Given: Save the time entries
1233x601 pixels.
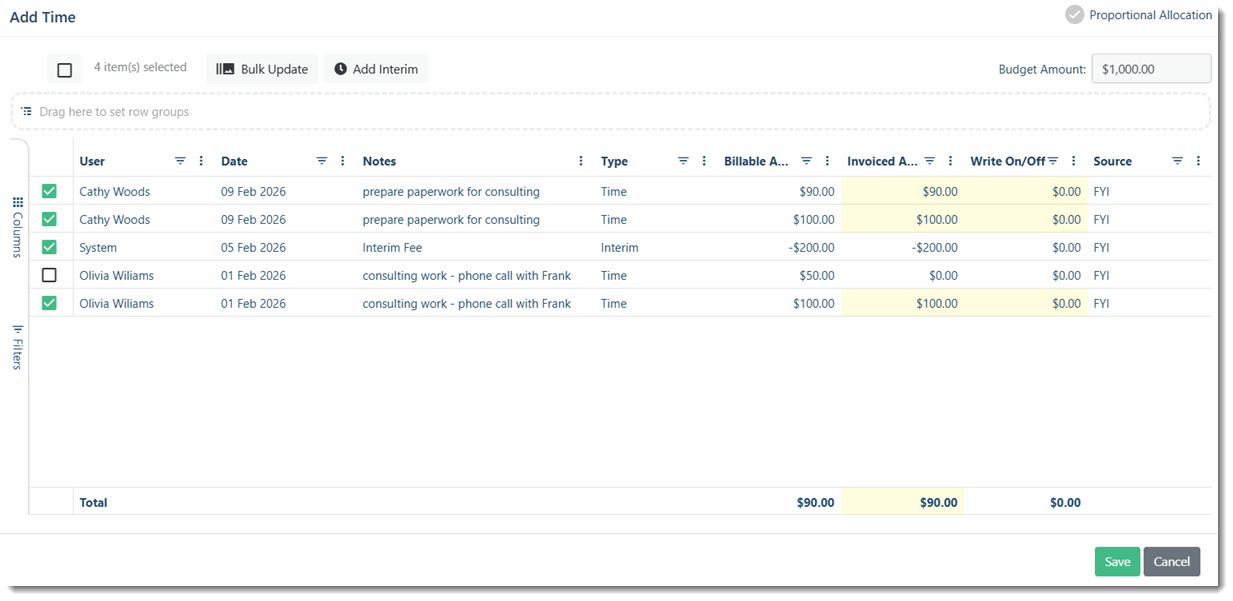Looking at the screenshot, I should tap(1117, 561).
